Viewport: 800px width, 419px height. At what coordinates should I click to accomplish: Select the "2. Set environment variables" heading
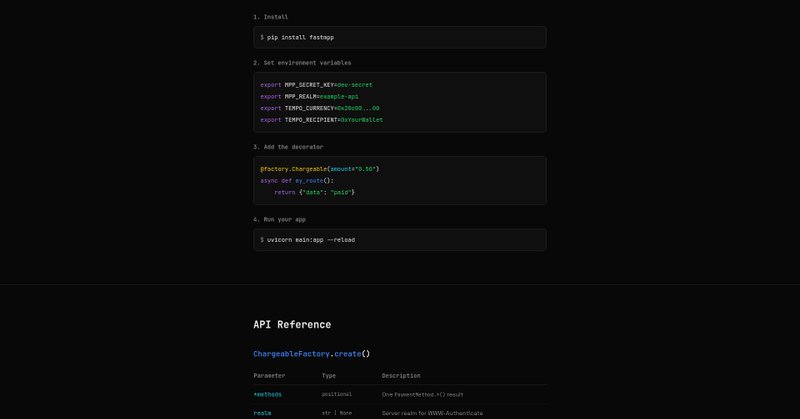click(302, 63)
